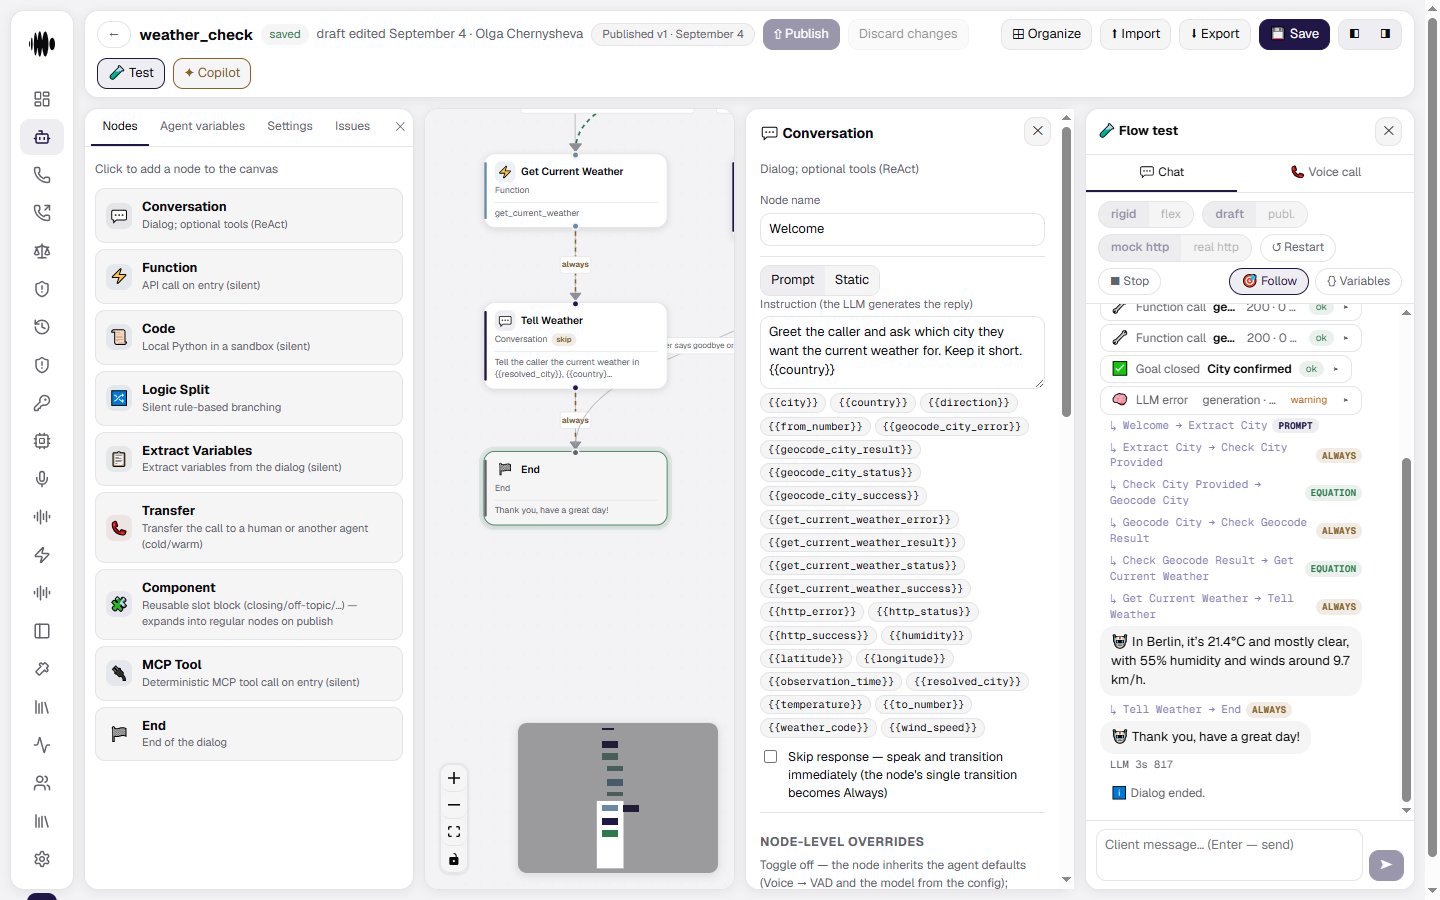Open the Voice call tab

(1325, 172)
